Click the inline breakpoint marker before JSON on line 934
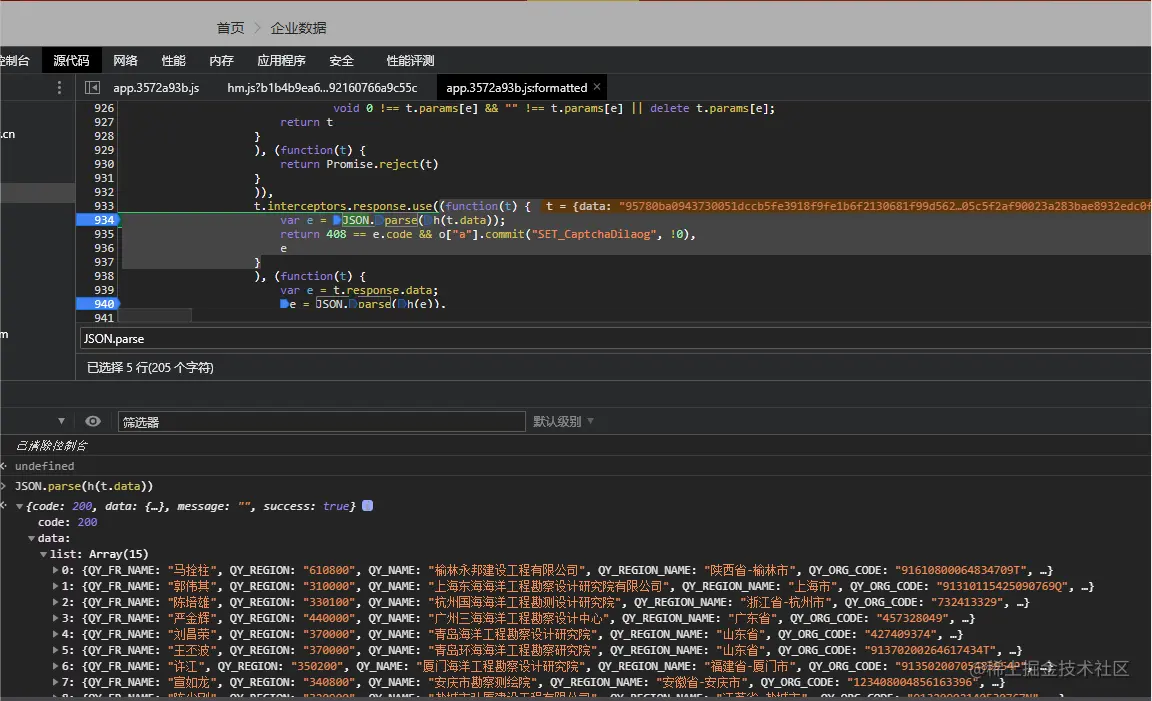 point(337,220)
